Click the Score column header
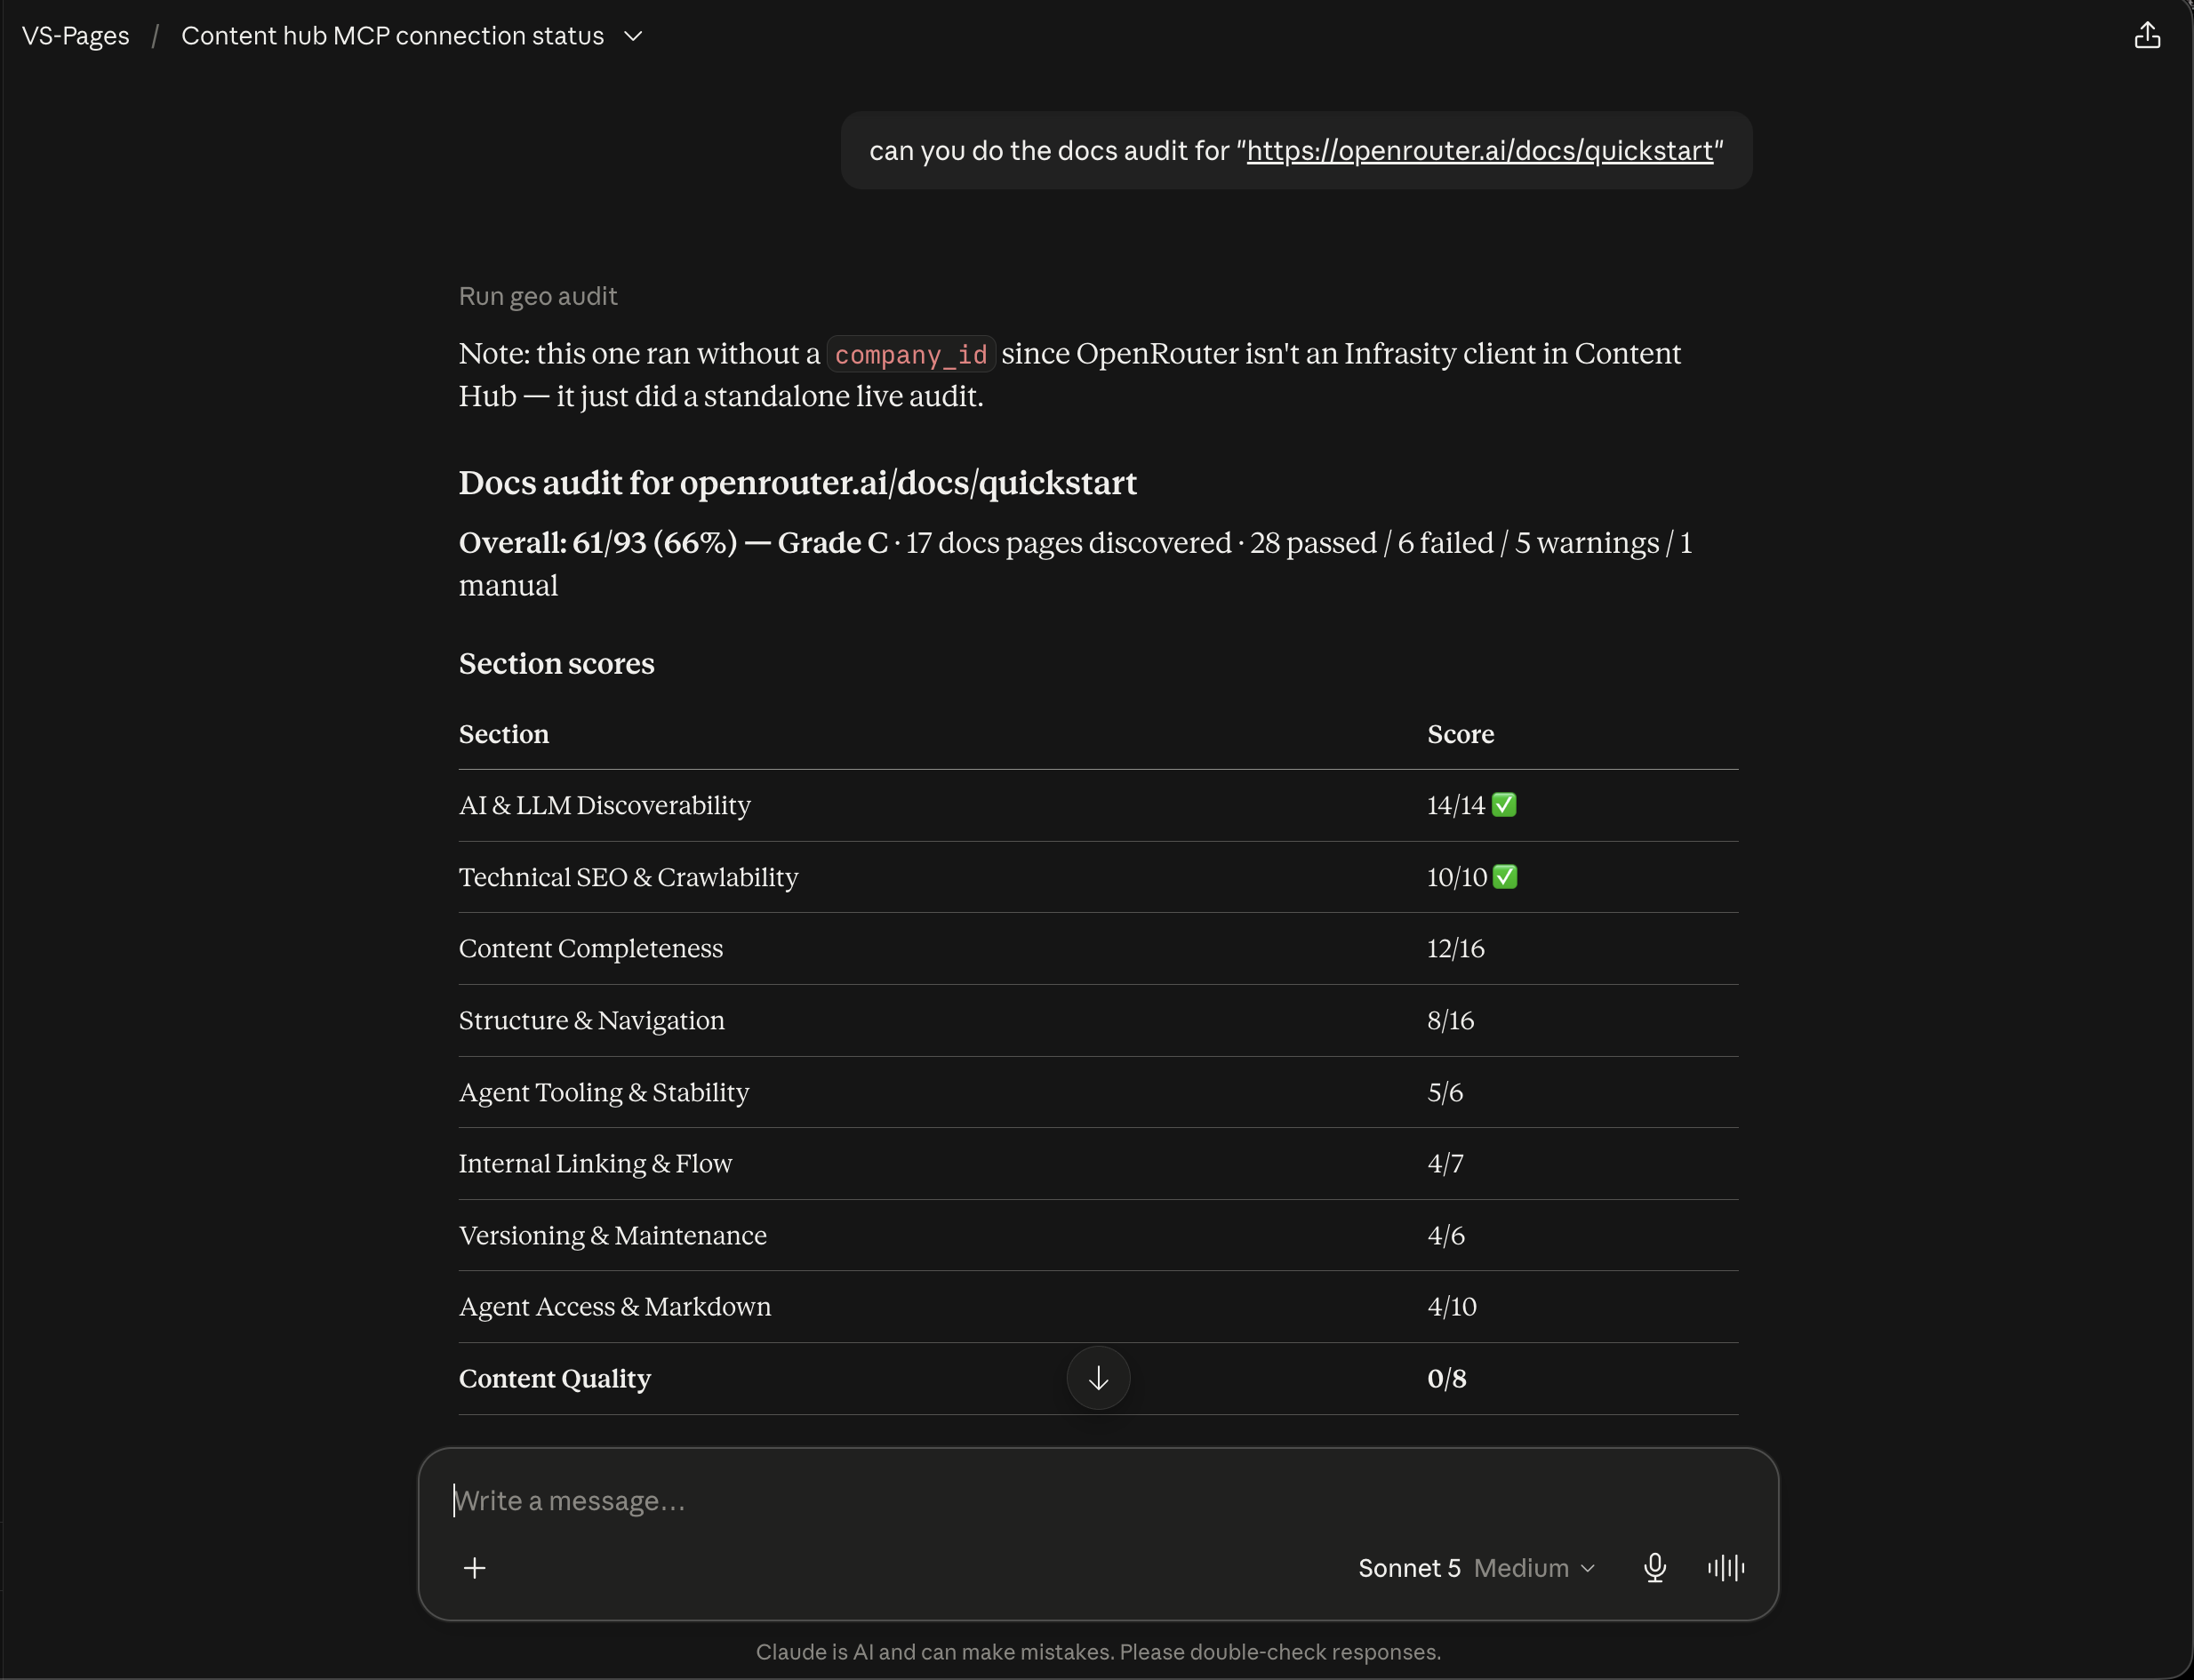The width and height of the screenshot is (2194, 1680). pos(1460,734)
